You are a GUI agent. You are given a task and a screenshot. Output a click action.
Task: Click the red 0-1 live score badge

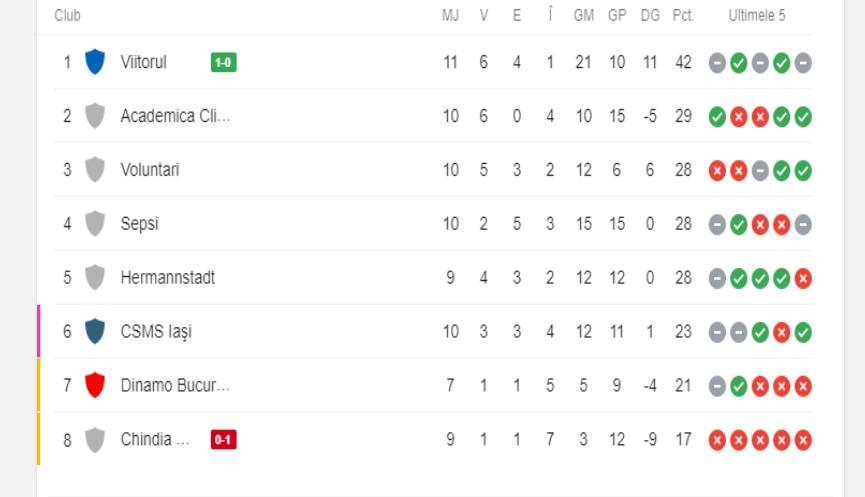(223, 439)
